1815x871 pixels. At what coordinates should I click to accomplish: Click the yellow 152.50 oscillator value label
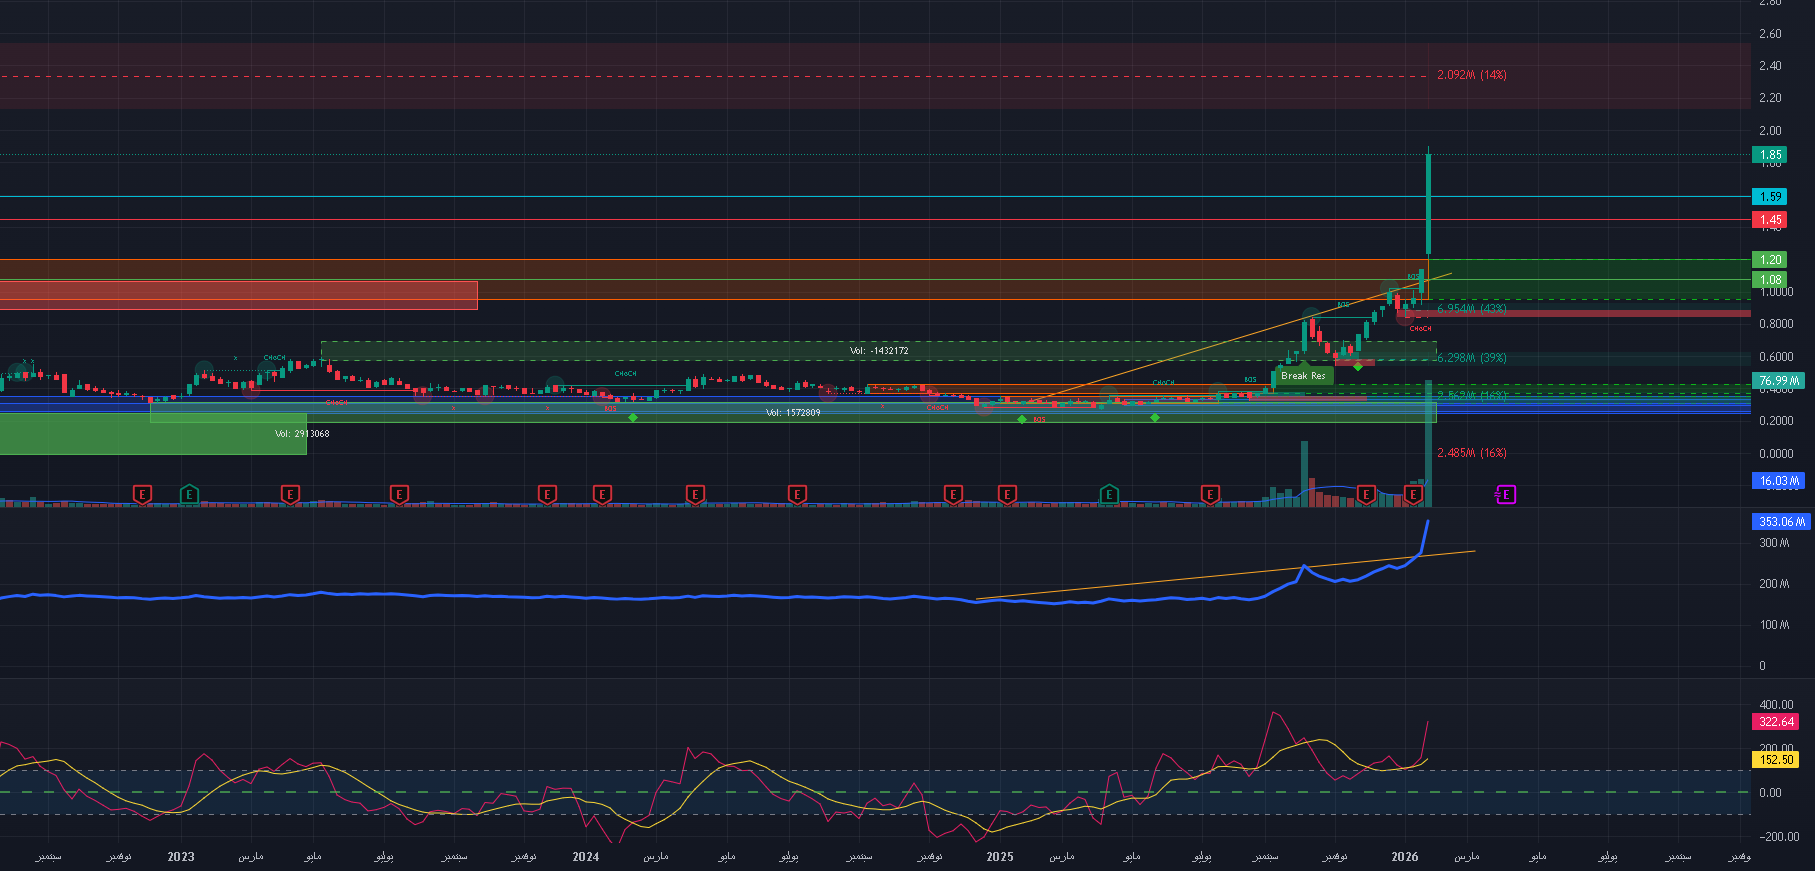tap(1776, 760)
